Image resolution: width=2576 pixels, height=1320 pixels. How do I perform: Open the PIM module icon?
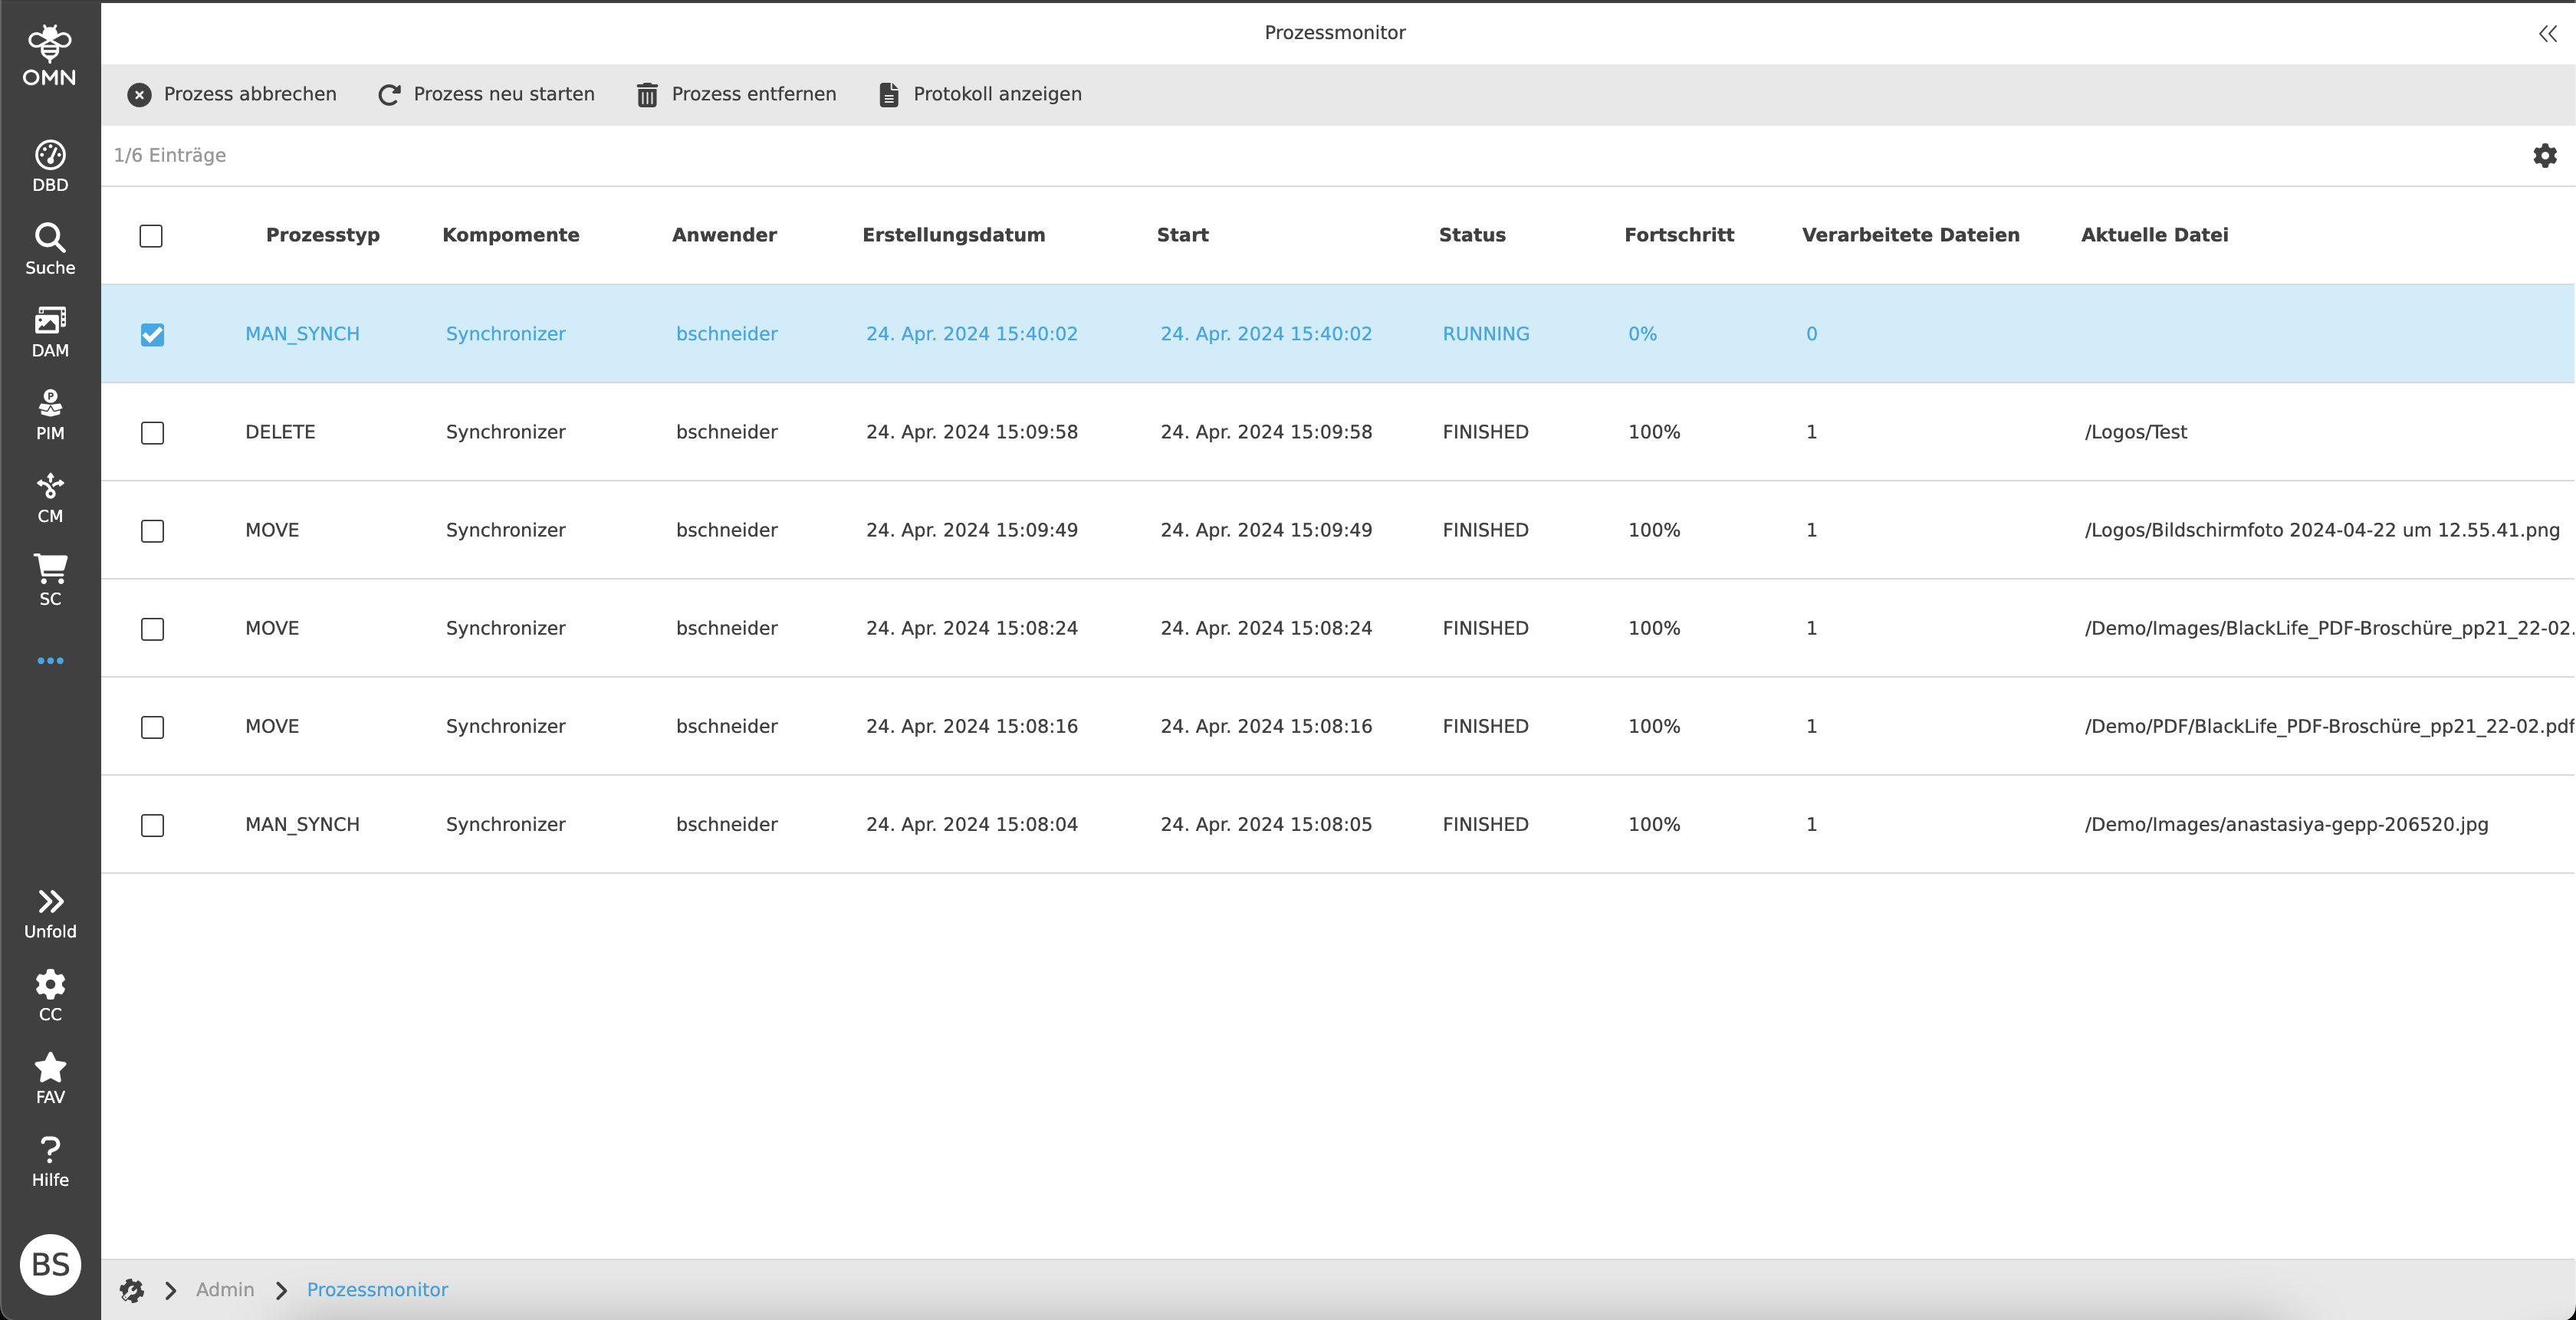pos(50,414)
